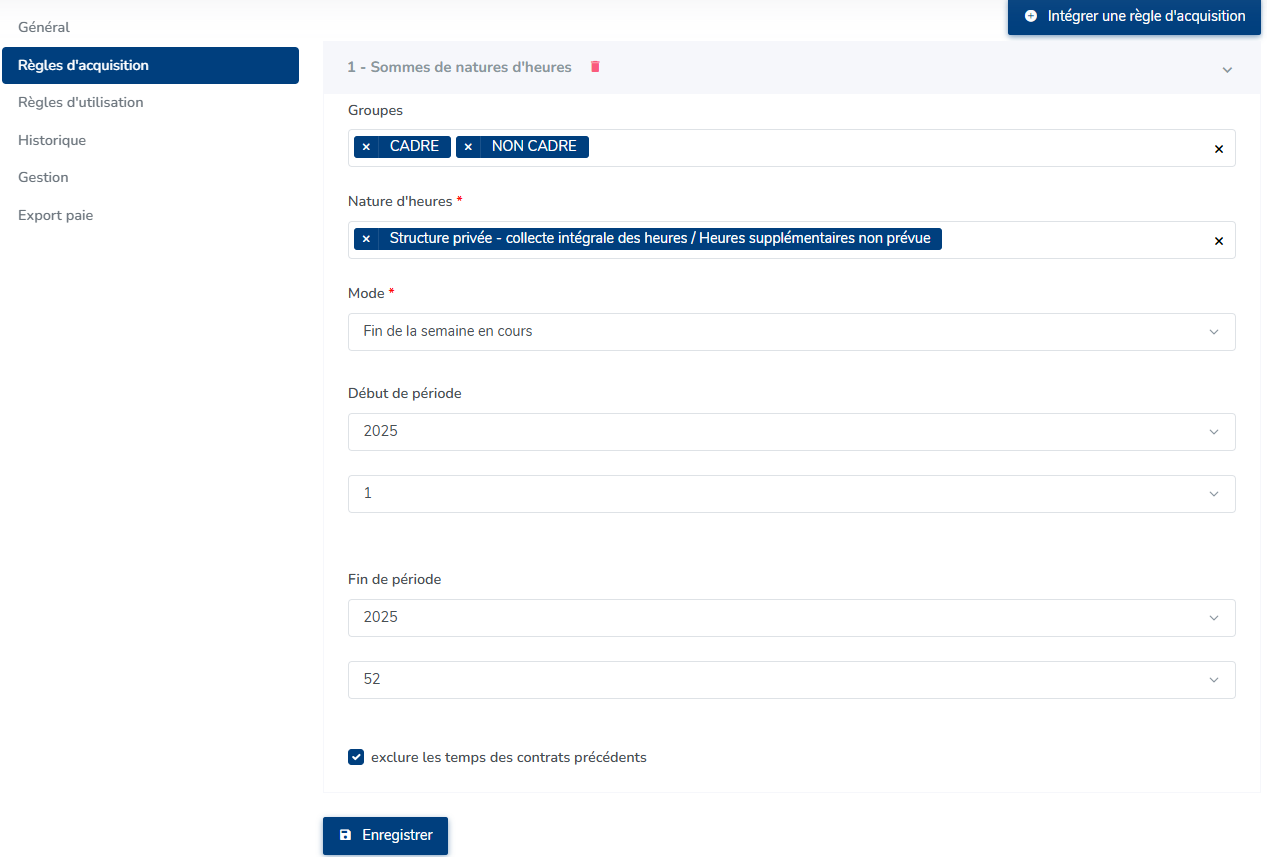Open the Début de période year dropdown
The height and width of the screenshot is (857, 1267).
pos(791,431)
